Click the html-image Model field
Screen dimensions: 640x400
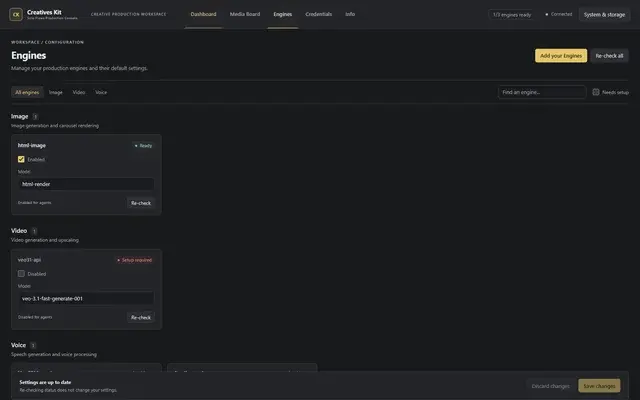pos(86,184)
